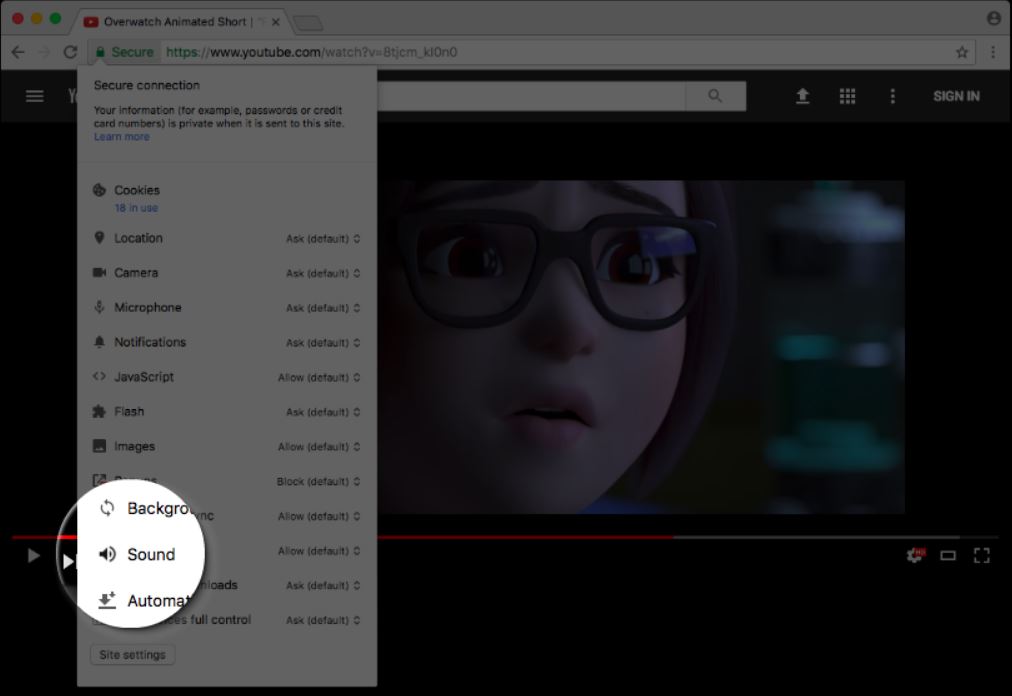This screenshot has height=696, width=1012.
Task: Click the green Secure padlock icon
Action: (100, 52)
